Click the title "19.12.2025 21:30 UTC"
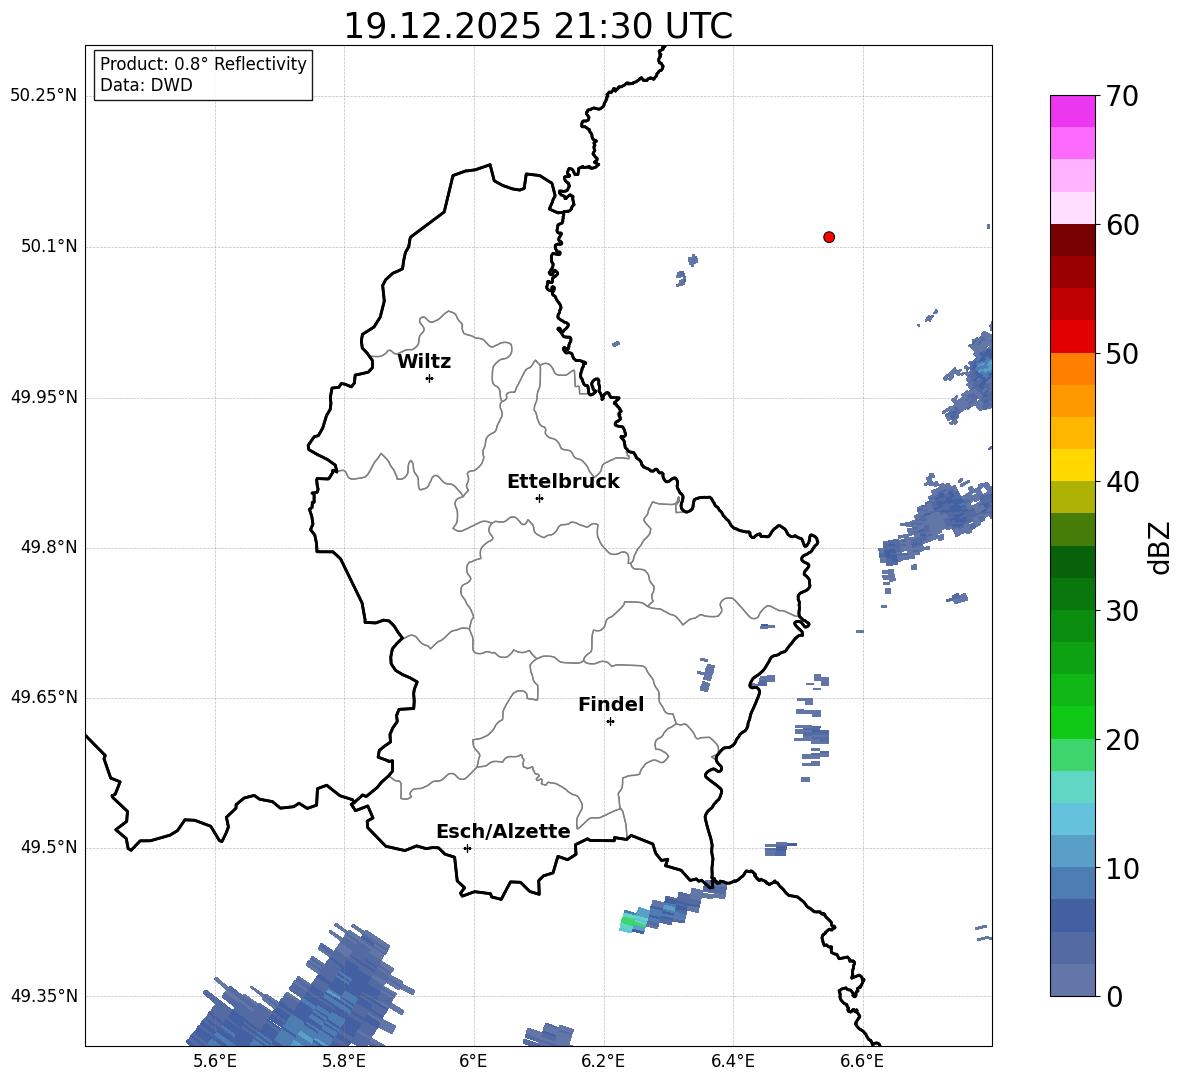 pyautogui.click(x=538, y=26)
